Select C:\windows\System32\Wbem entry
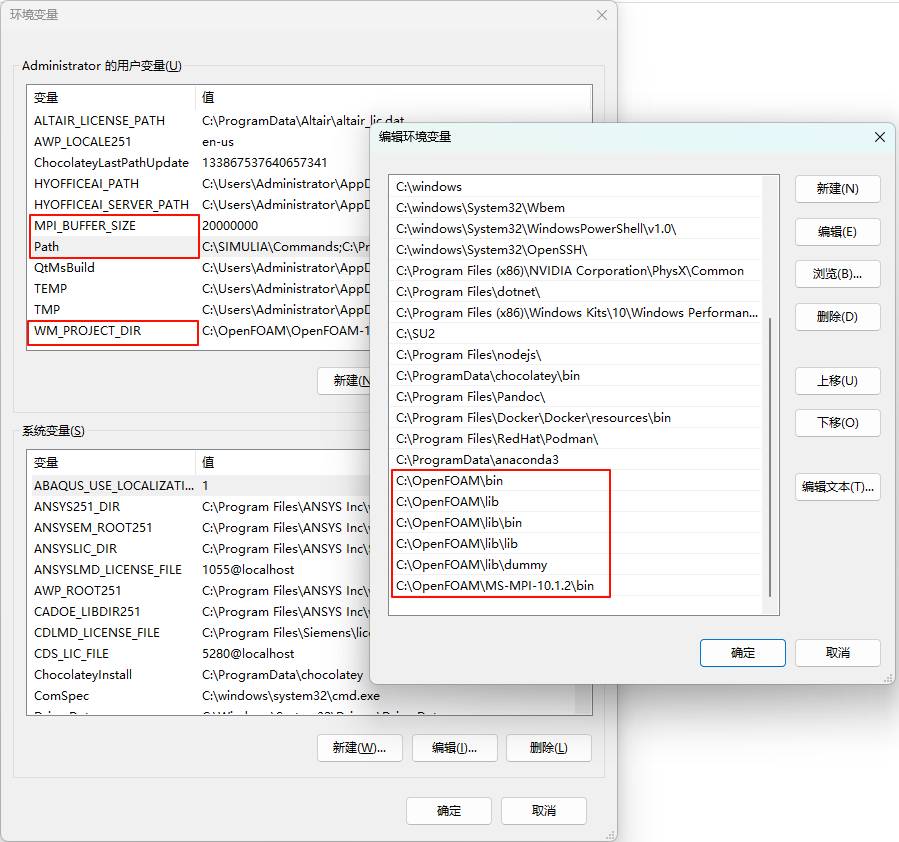899x842 pixels. [x=576, y=207]
